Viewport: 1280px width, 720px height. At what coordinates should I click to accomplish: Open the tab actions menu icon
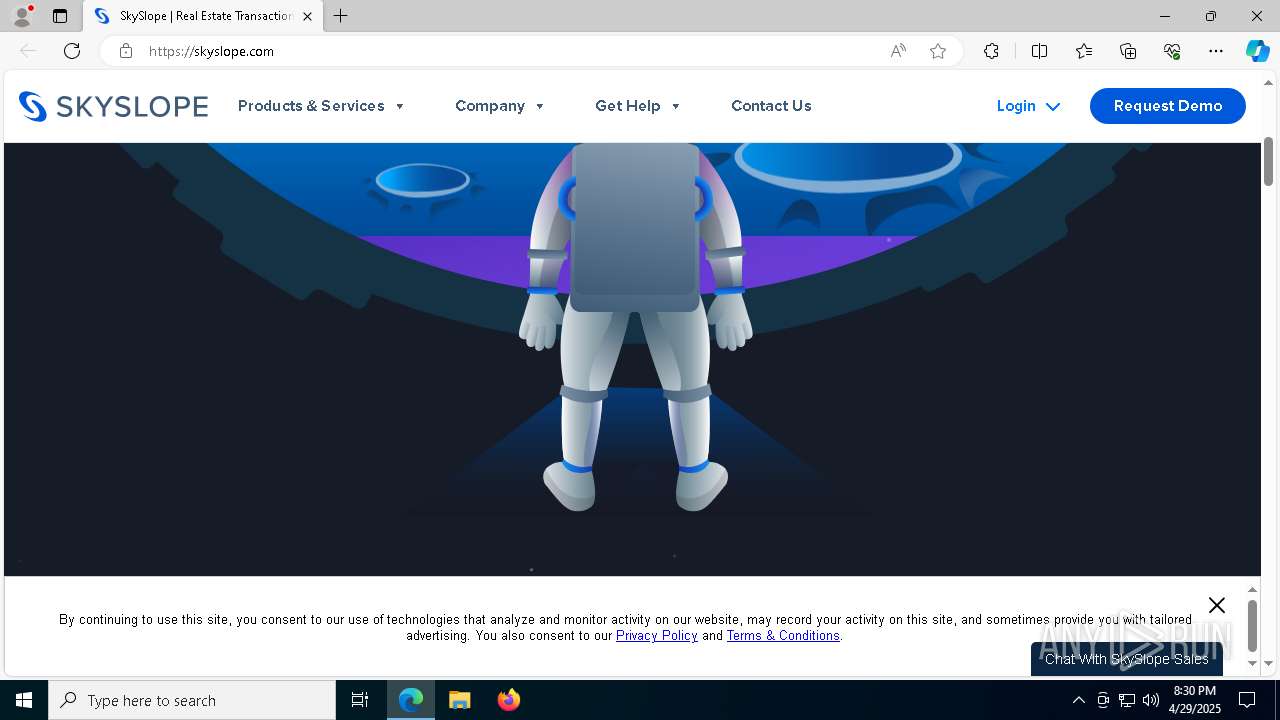60,16
